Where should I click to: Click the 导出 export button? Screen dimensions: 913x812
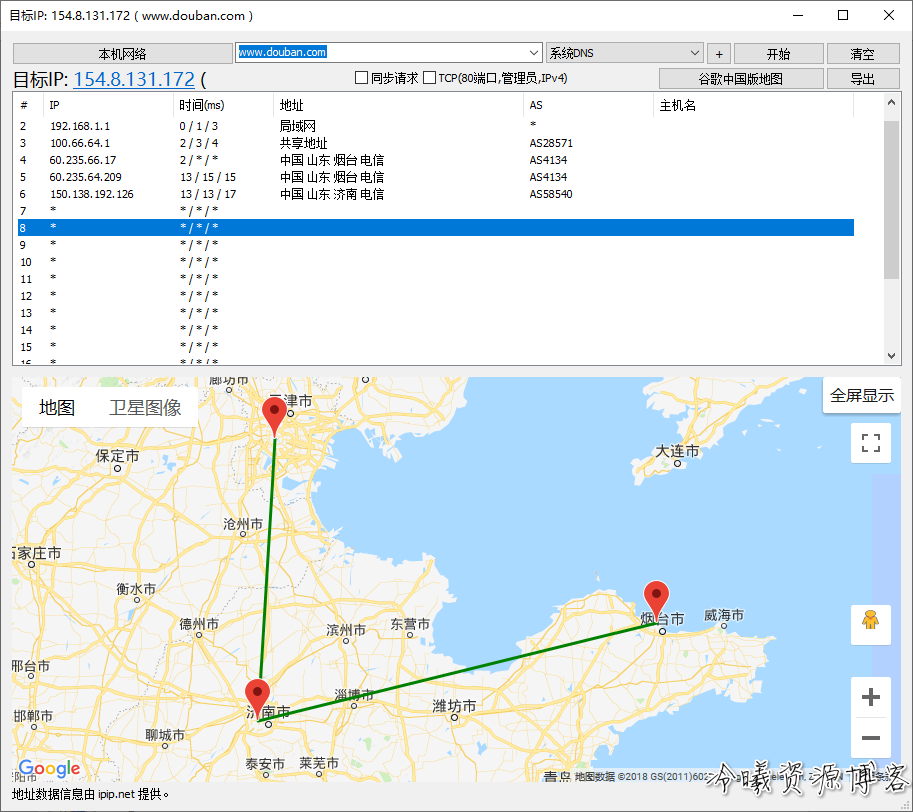point(863,79)
